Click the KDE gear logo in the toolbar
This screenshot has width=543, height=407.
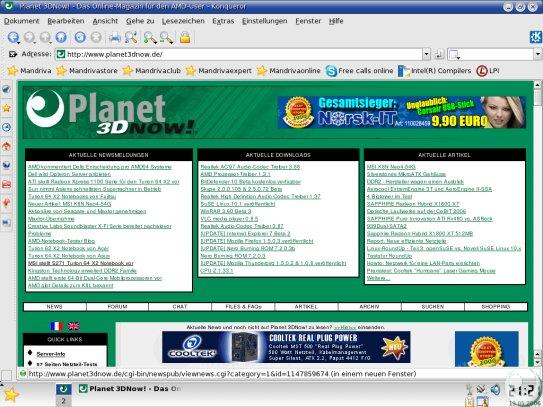pyautogui.click(x=536, y=37)
